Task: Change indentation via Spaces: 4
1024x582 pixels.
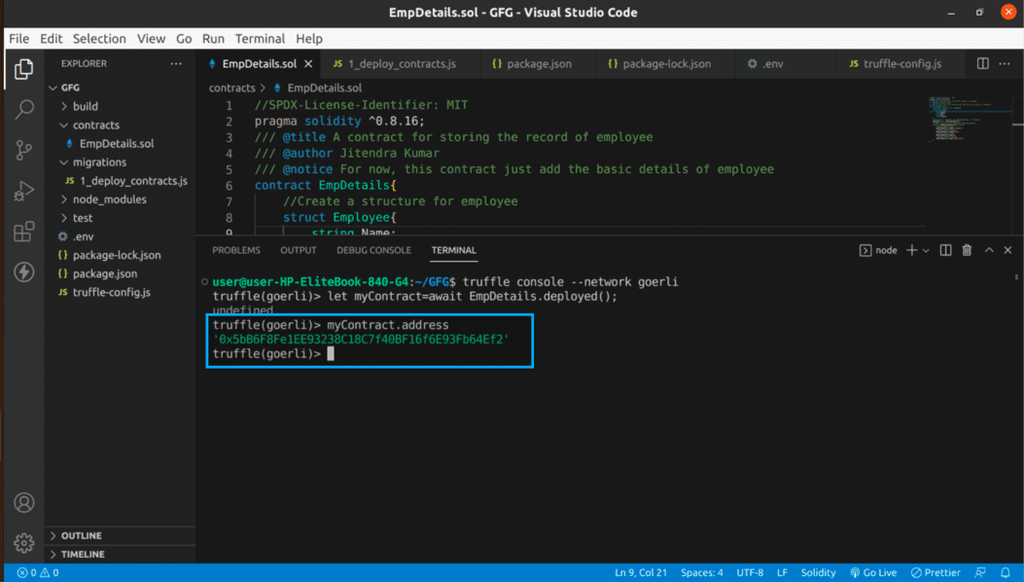Action: click(701, 572)
